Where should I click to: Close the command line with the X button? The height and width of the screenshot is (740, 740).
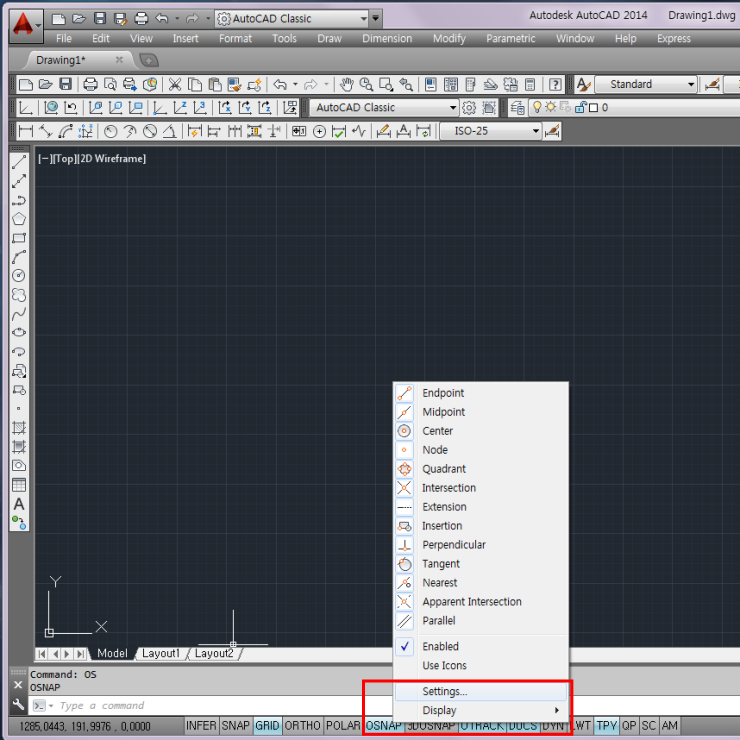[18, 685]
